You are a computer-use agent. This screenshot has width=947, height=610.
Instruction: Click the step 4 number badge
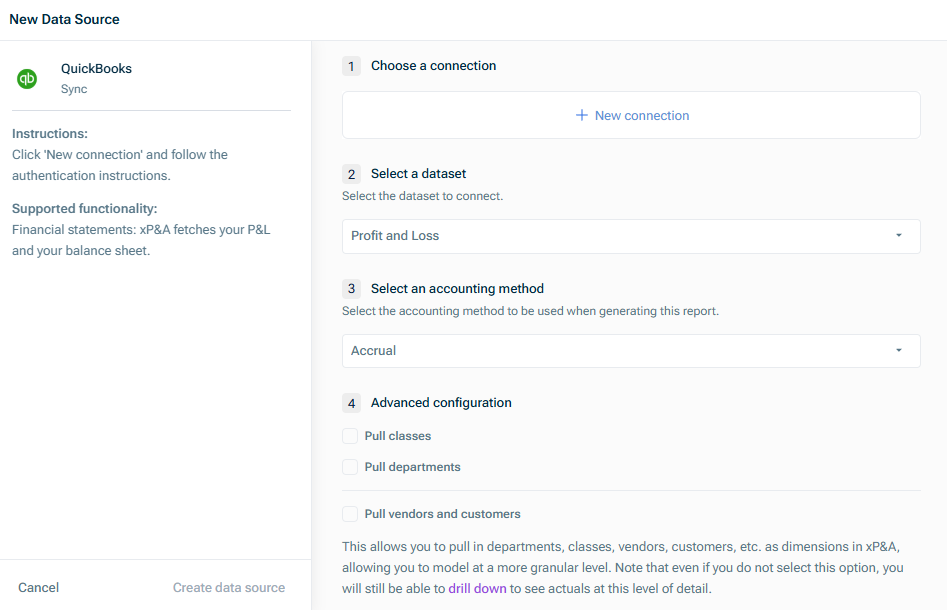point(351,403)
